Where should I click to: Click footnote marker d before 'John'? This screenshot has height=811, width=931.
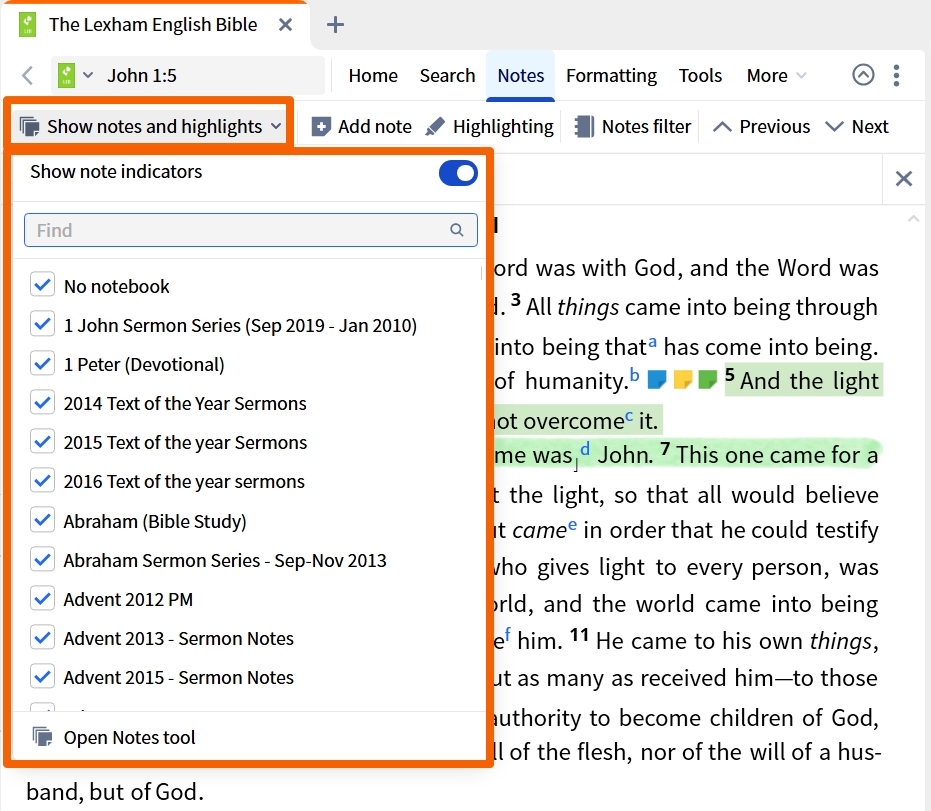coord(585,449)
